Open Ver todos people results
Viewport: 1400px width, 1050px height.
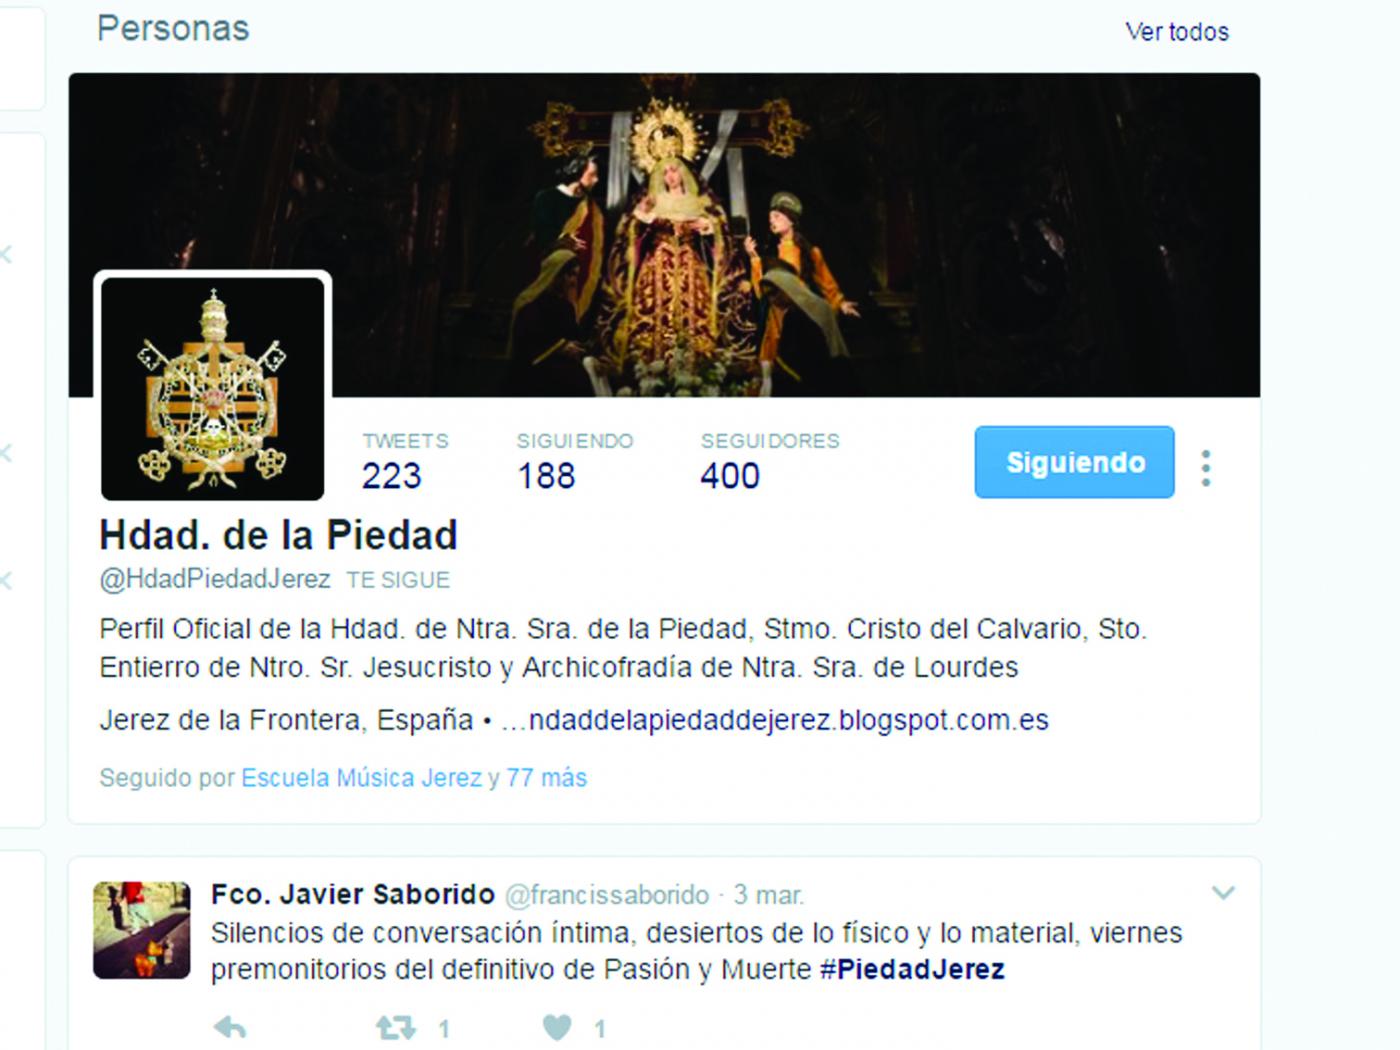point(1177,32)
